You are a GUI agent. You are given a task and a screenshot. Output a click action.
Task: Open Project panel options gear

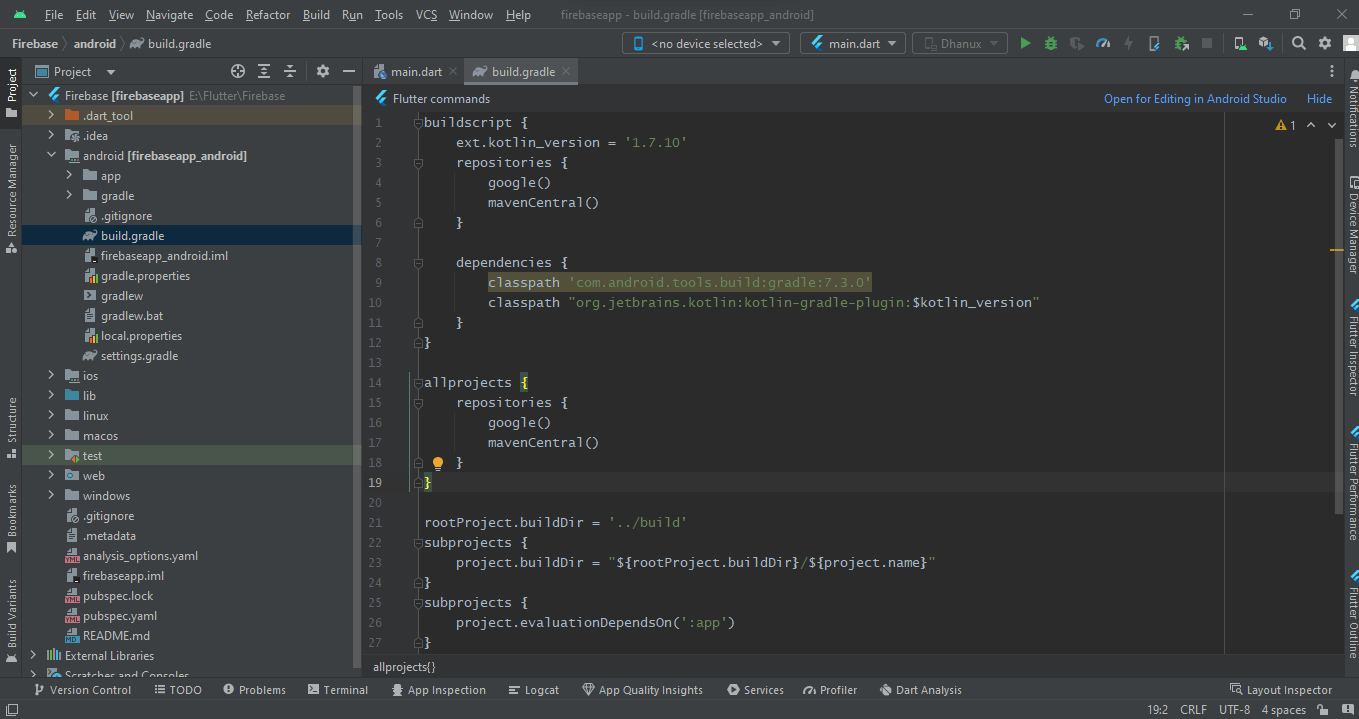coord(323,71)
